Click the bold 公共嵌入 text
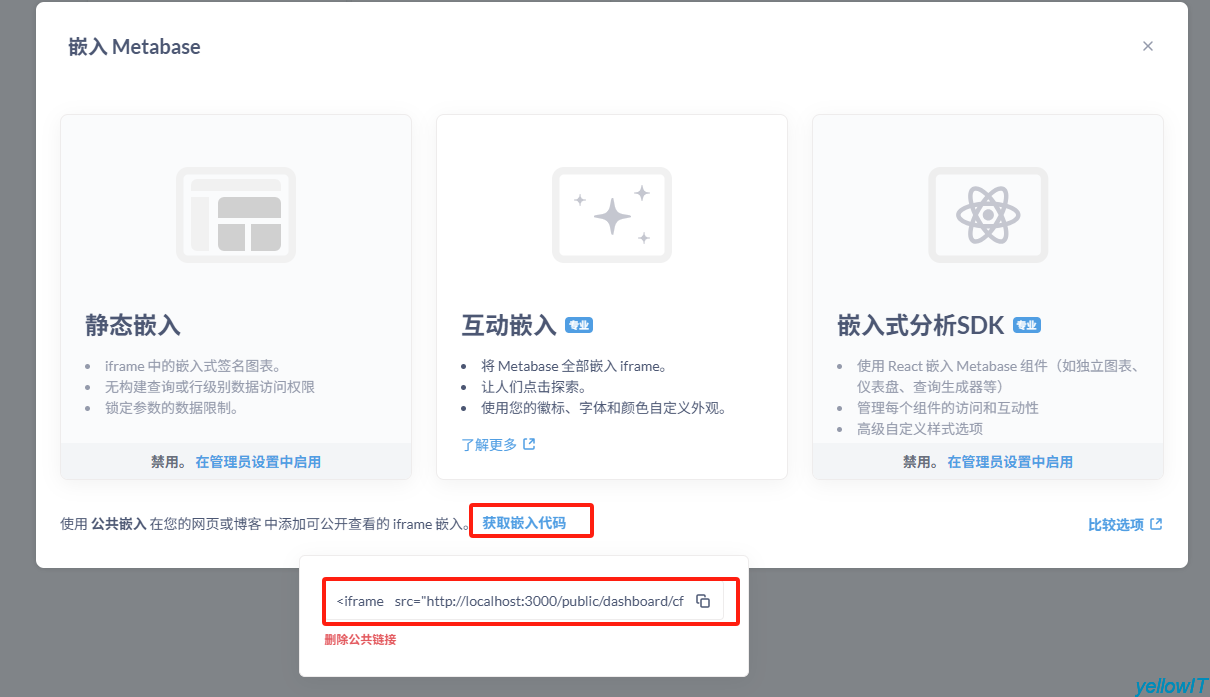The image size is (1210, 697). (x=119, y=523)
